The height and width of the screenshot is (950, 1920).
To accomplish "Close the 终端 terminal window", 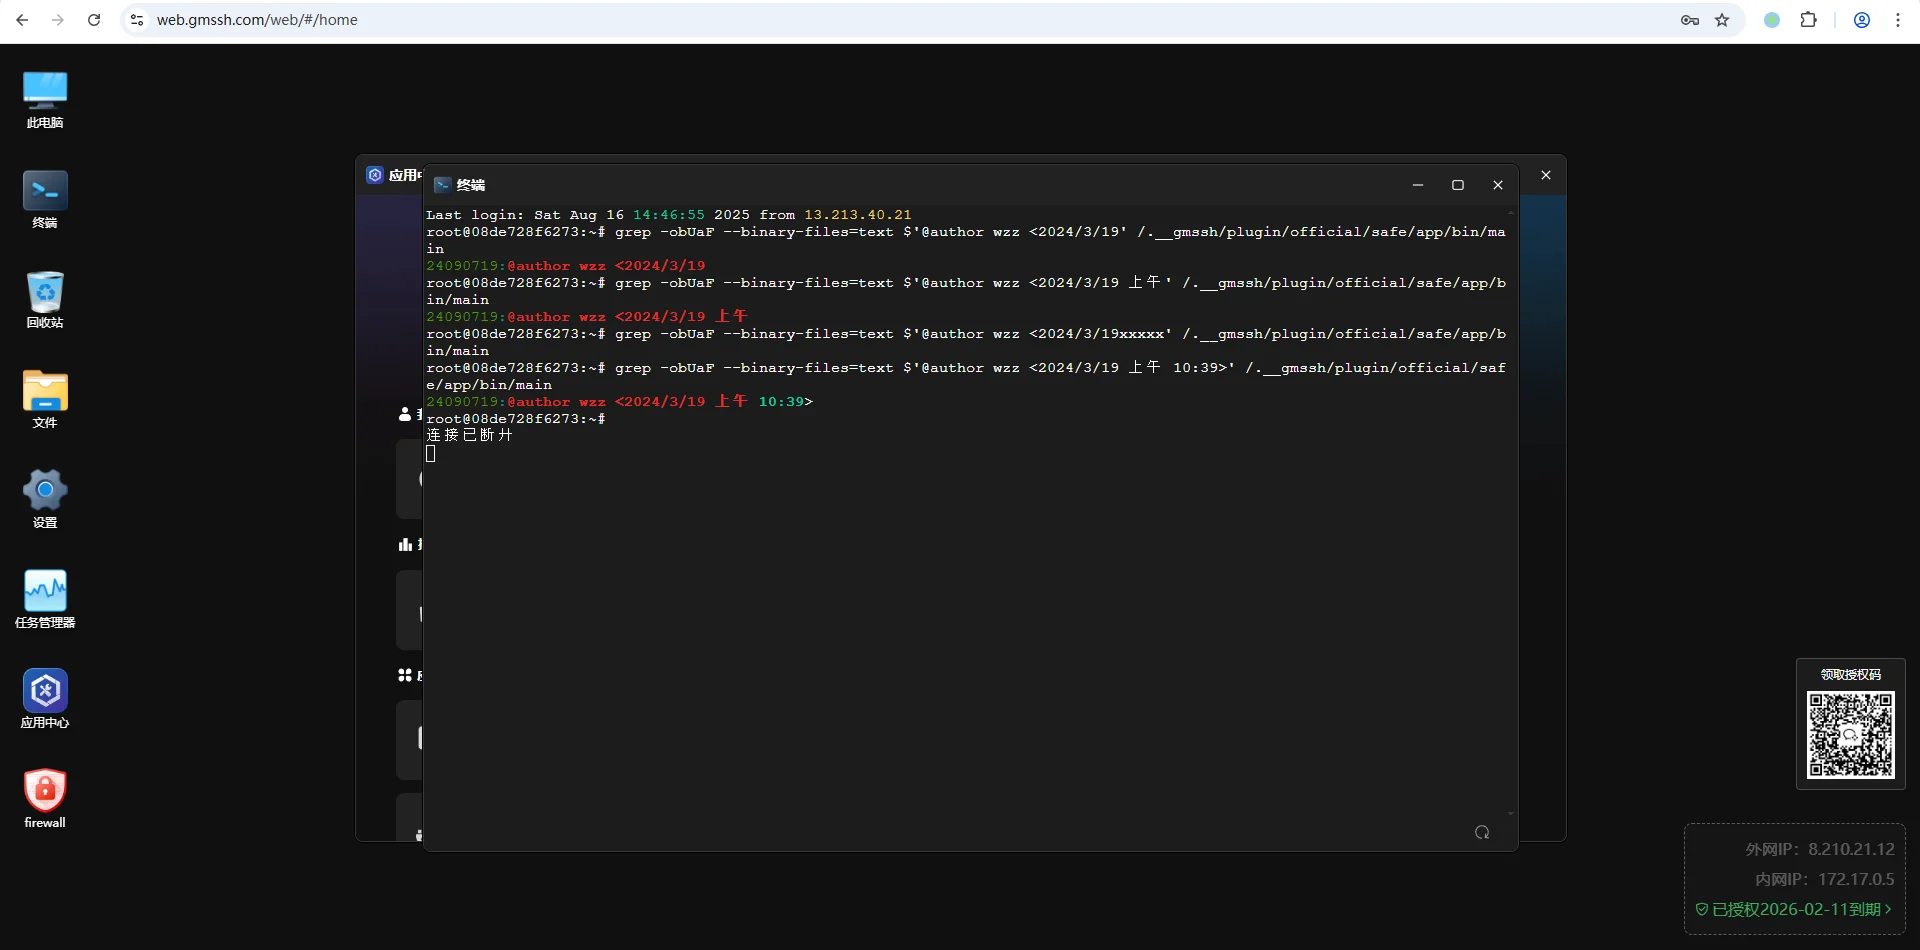I will 1498,185.
